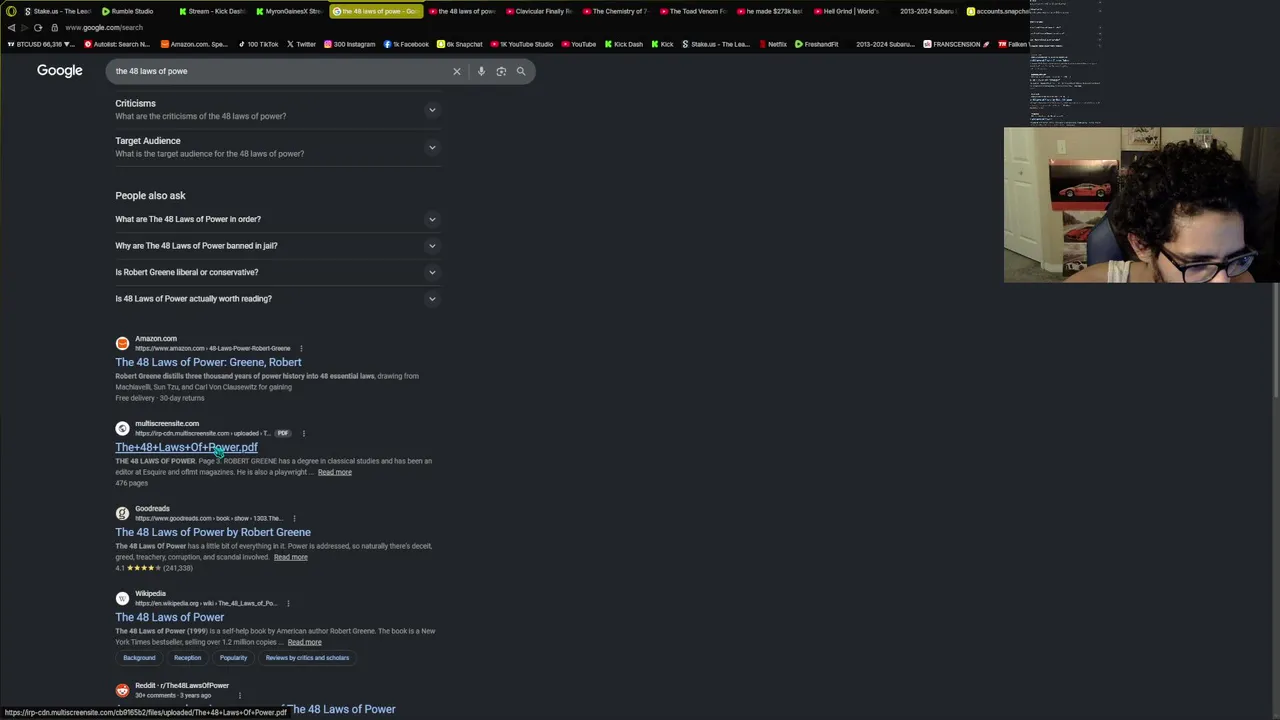
Task: Open the 1K YouTube Studio bookmark
Action: [522, 44]
